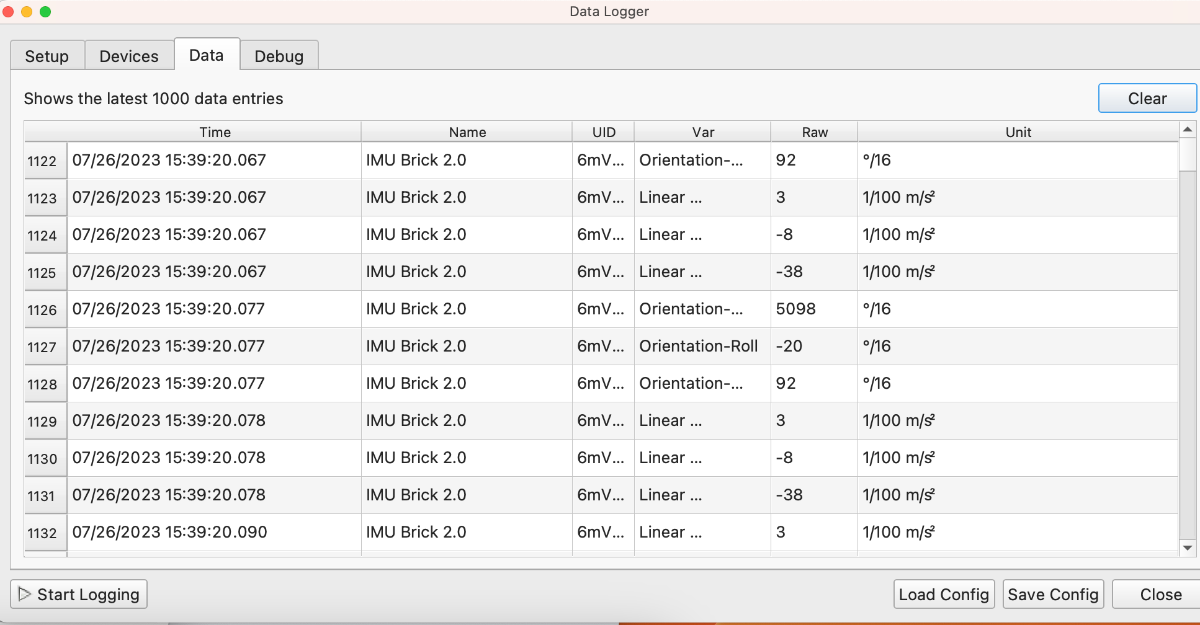1200x625 pixels.
Task: Click scrollbar up arrow in table
Action: [1188, 130]
